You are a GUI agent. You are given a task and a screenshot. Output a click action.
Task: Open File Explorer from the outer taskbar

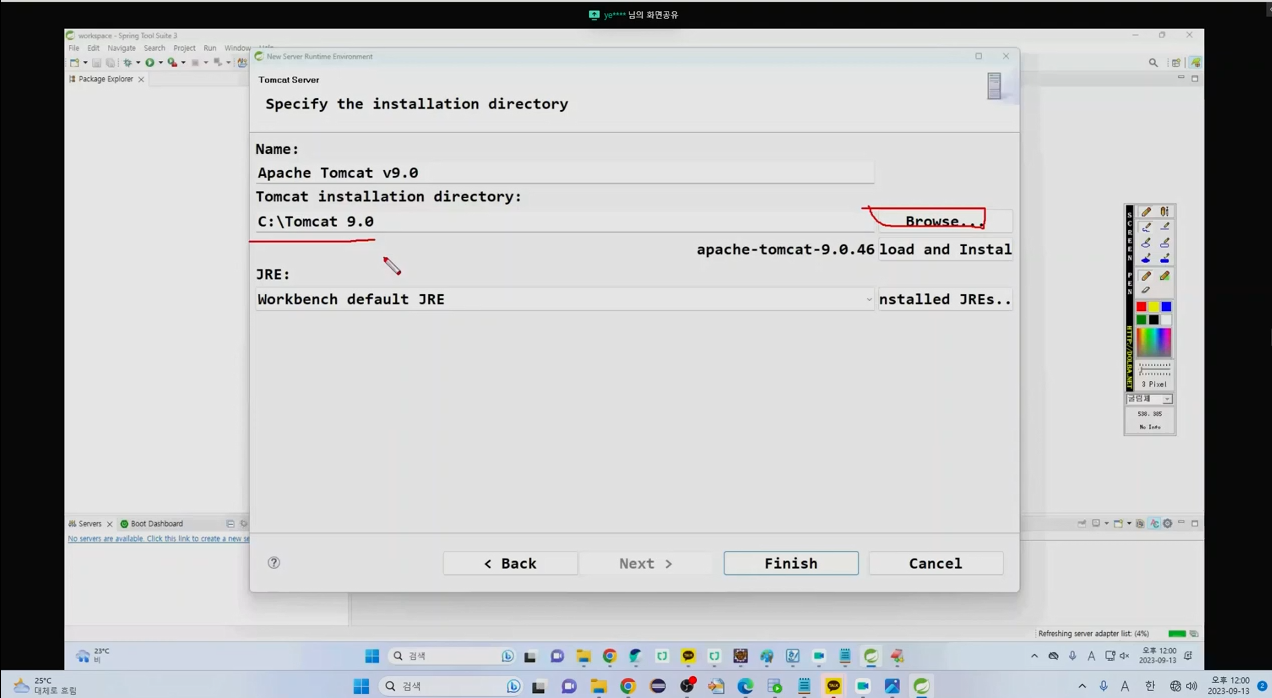(598, 686)
